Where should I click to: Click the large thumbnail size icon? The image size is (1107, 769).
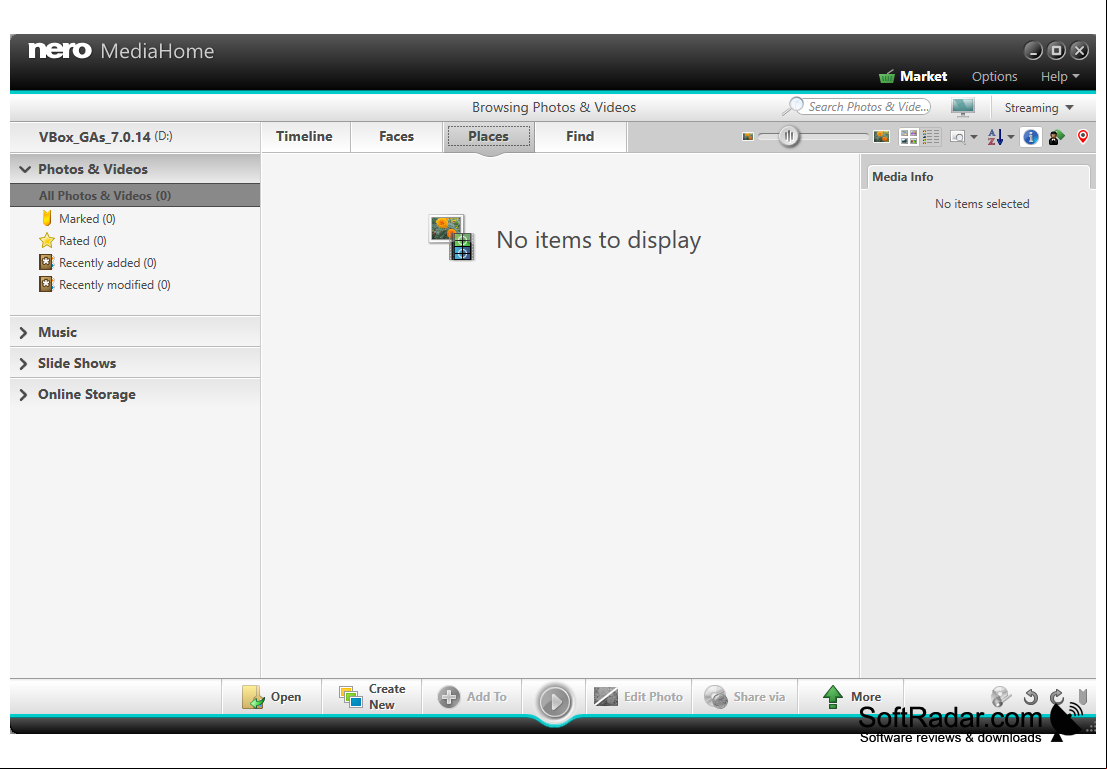[881, 136]
